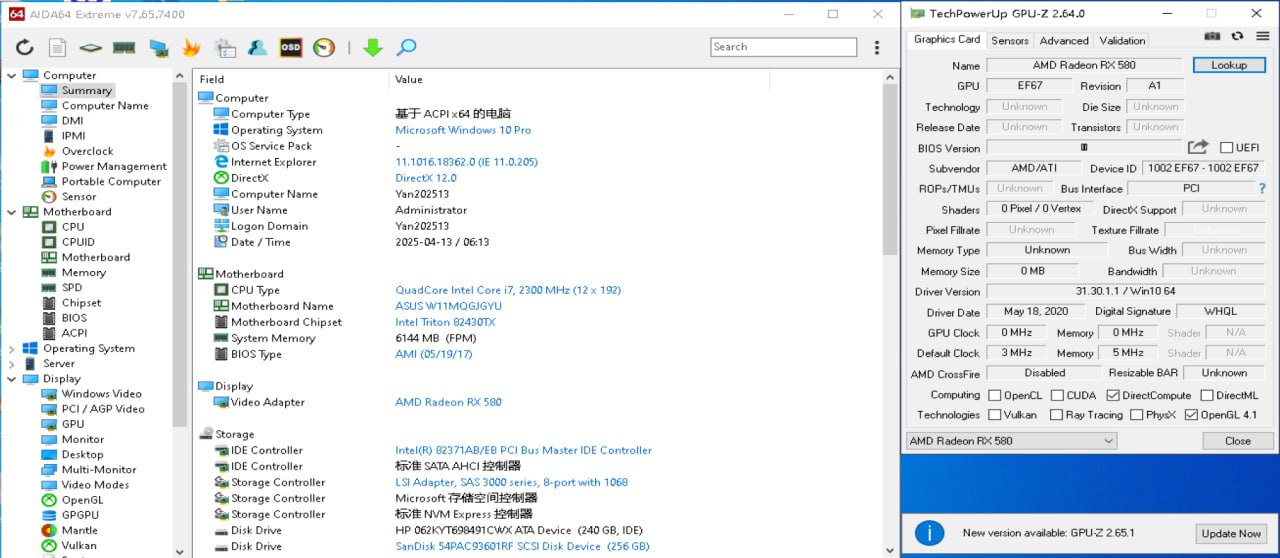Image resolution: width=1280 pixels, height=558 pixels.
Task: Select SPD under Motherboard tree
Action: 72,287
